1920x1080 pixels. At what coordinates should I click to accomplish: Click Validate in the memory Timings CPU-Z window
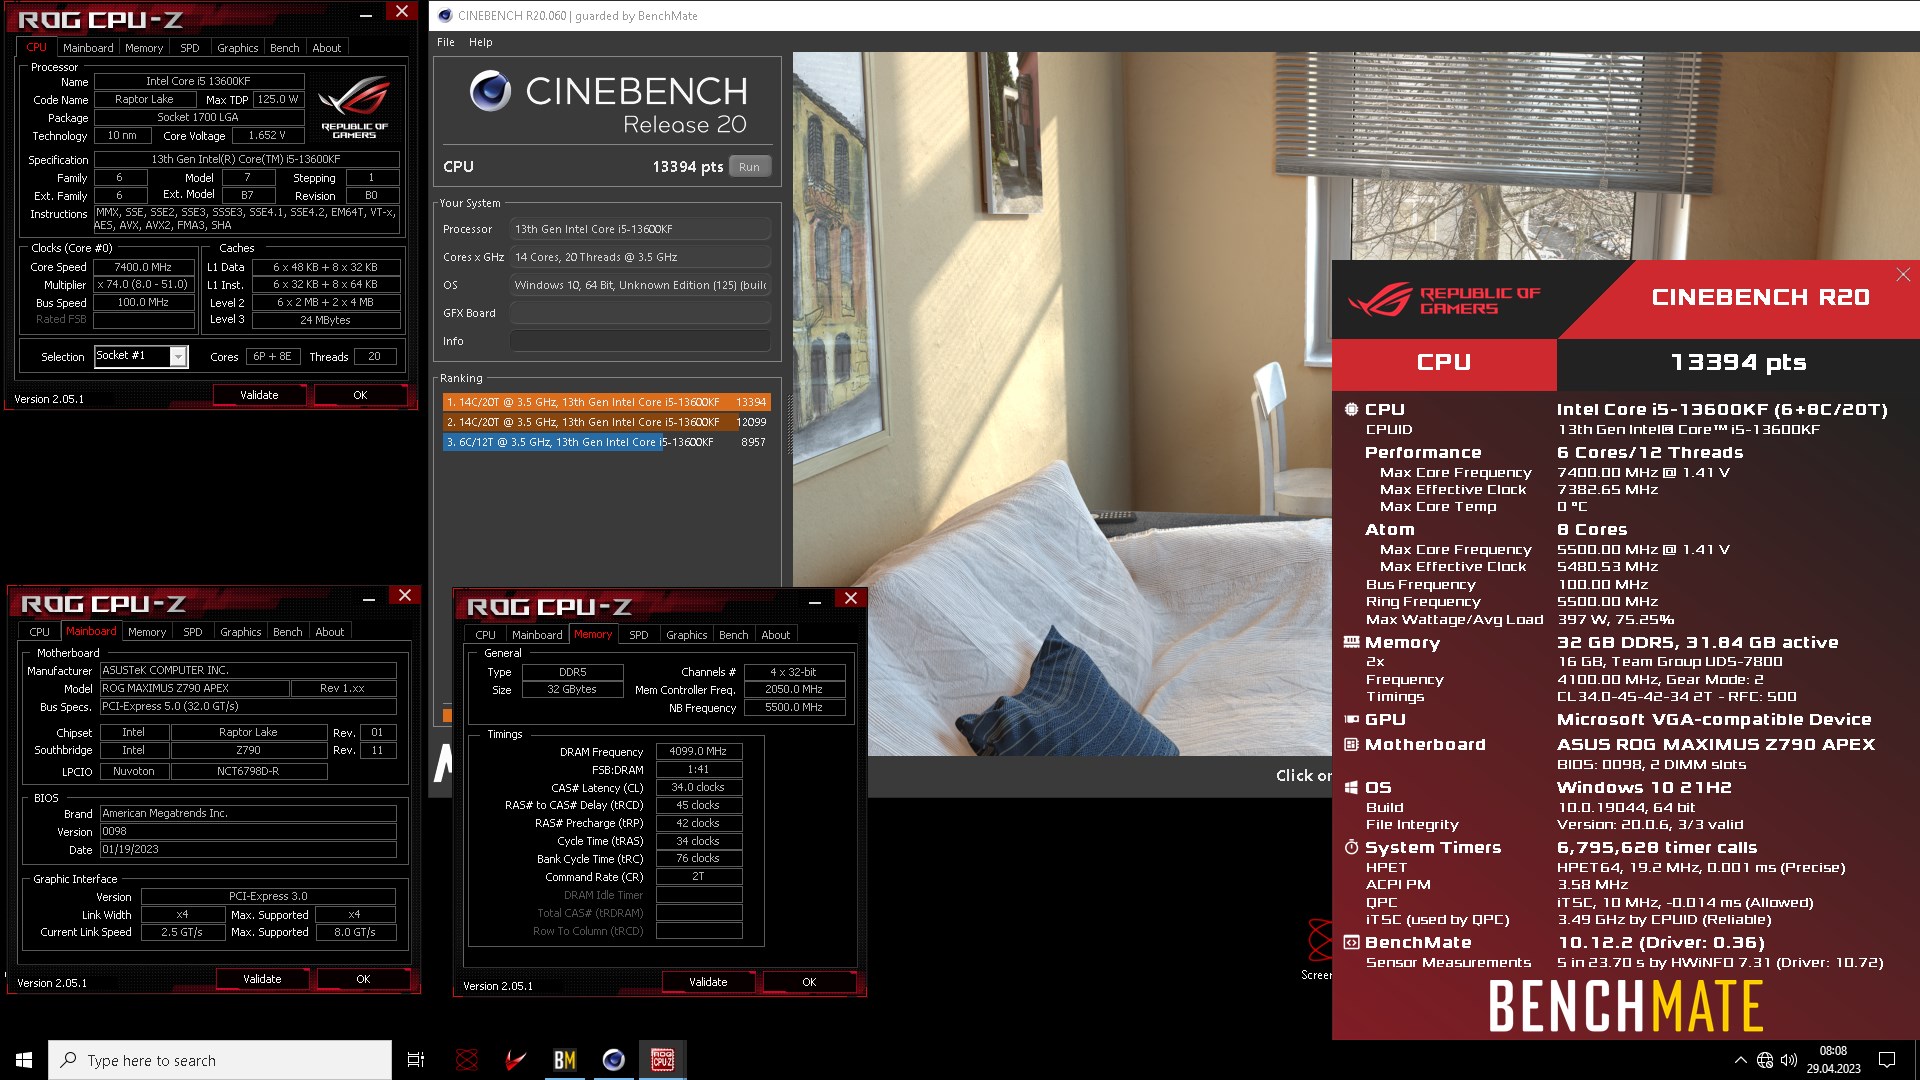pos(708,982)
